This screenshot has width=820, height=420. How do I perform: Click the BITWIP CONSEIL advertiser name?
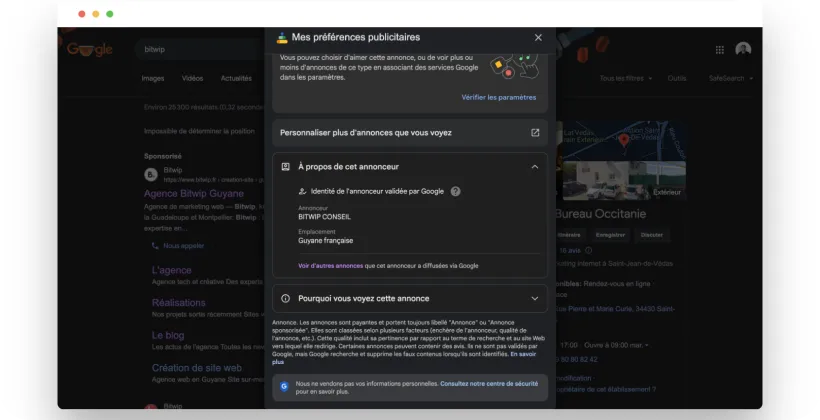click(324, 217)
